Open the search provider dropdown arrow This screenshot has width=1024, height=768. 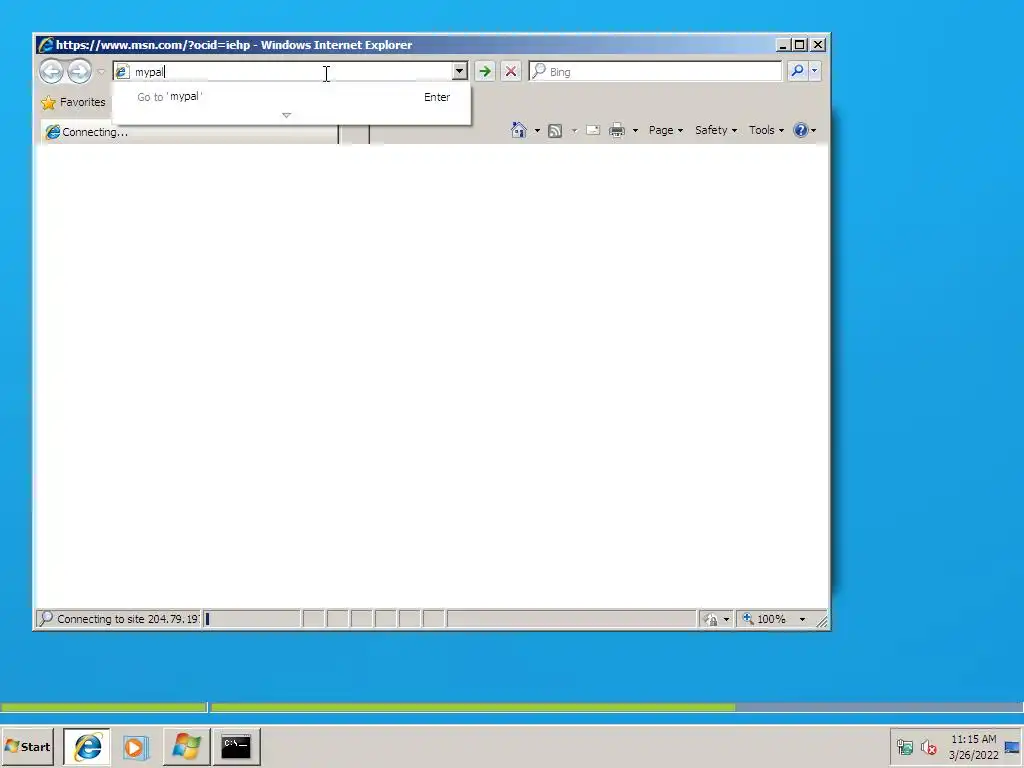tap(814, 71)
